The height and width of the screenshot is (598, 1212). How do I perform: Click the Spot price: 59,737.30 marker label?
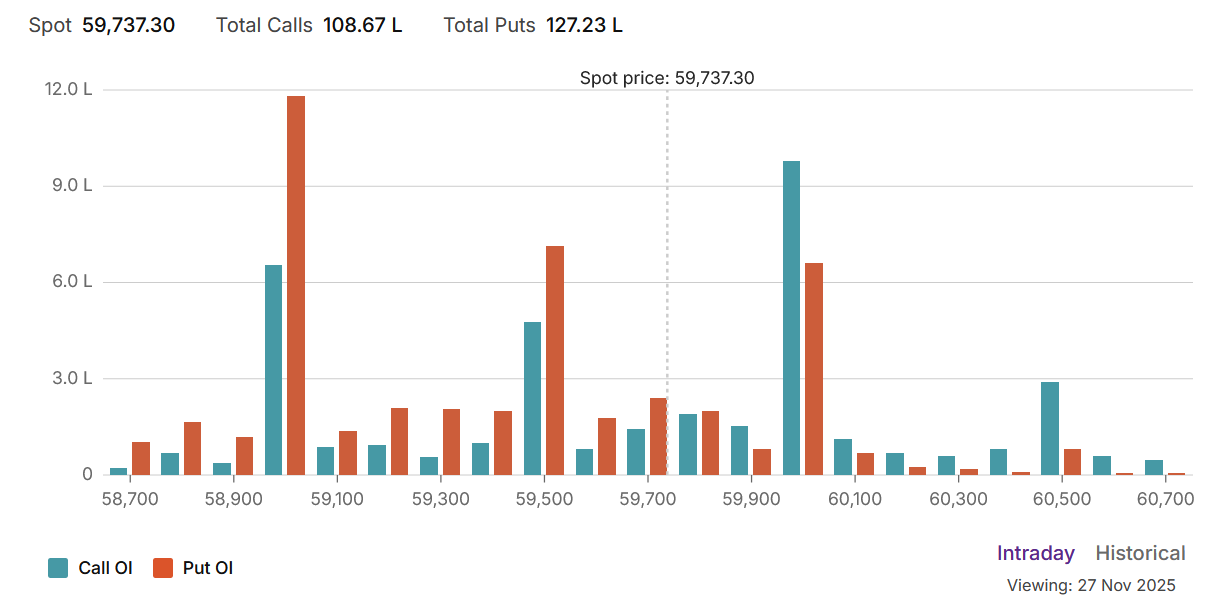pyautogui.click(x=667, y=78)
